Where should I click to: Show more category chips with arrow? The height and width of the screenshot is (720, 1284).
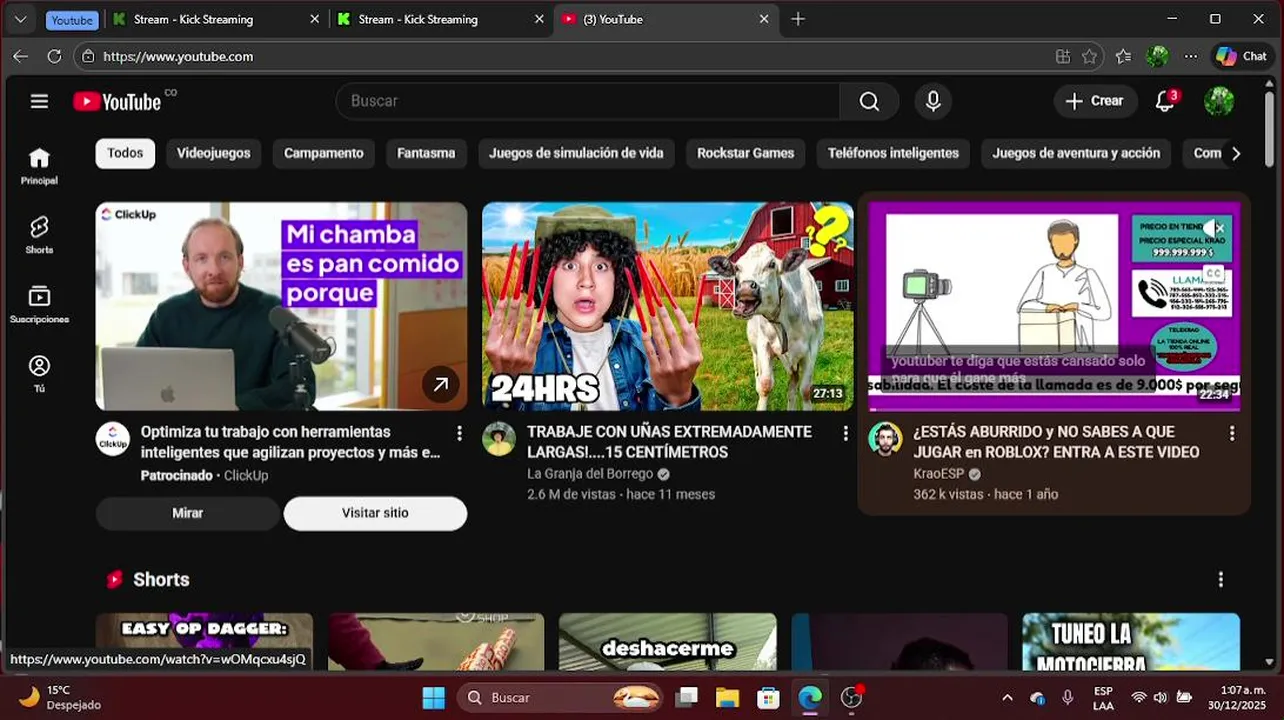(x=1236, y=154)
